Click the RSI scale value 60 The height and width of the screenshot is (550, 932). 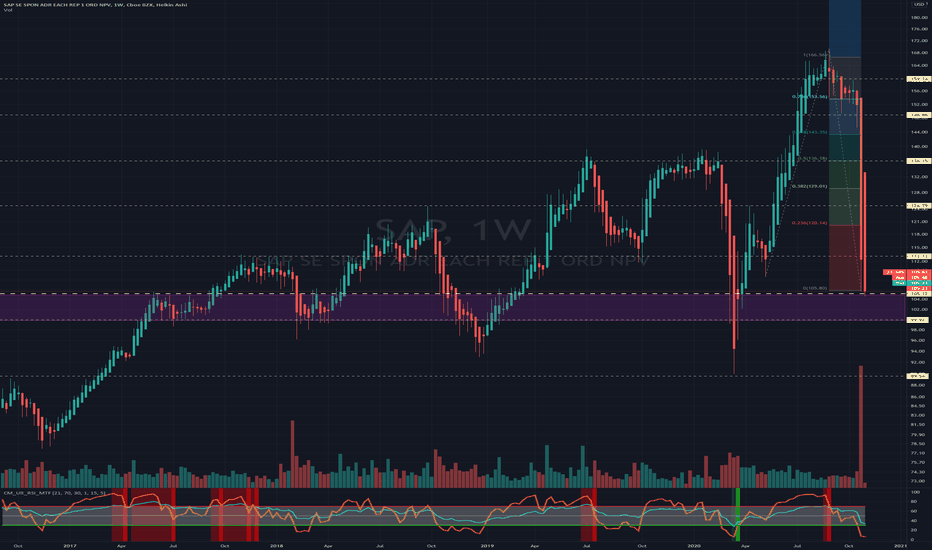pyautogui.click(x=914, y=511)
